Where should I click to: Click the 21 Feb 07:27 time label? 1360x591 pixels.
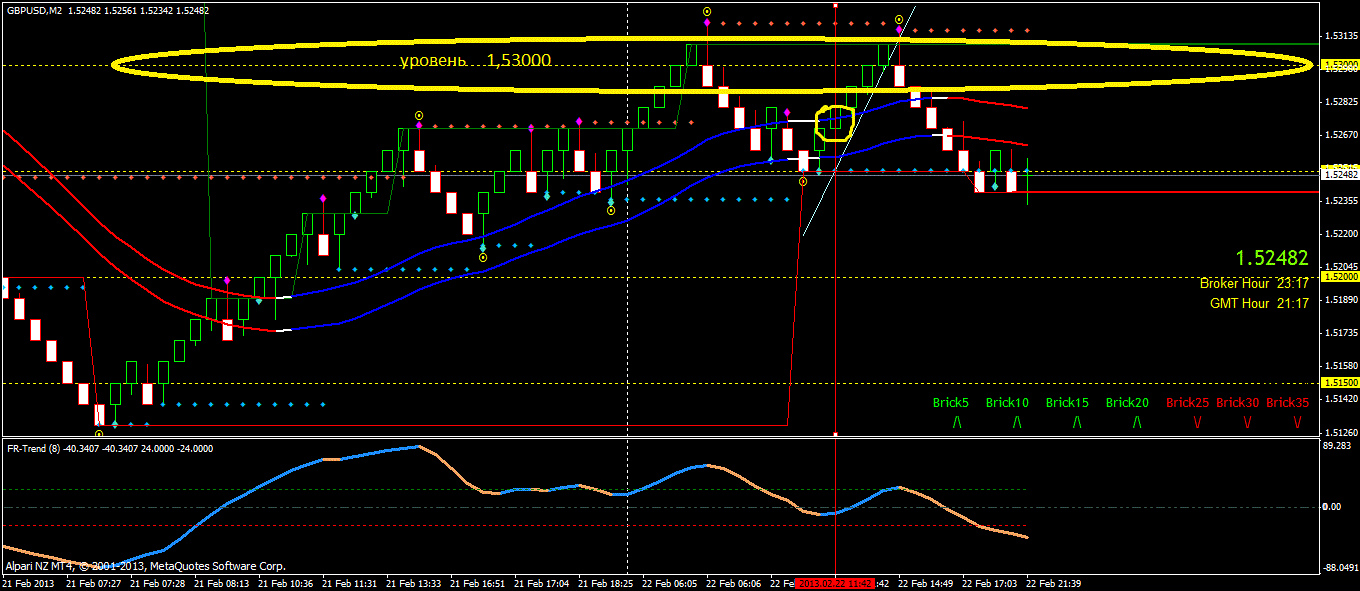(93, 583)
